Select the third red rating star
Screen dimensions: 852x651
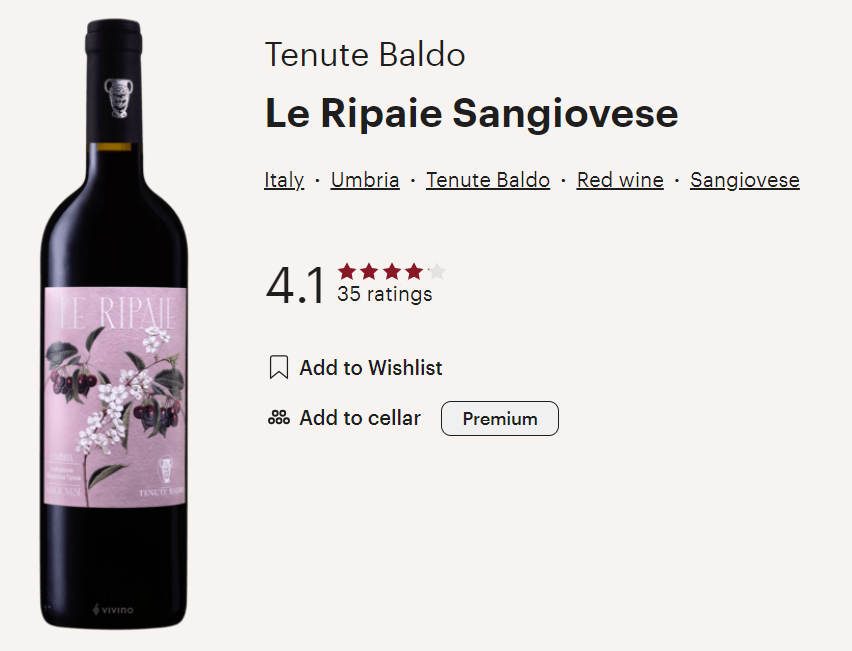point(391,271)
